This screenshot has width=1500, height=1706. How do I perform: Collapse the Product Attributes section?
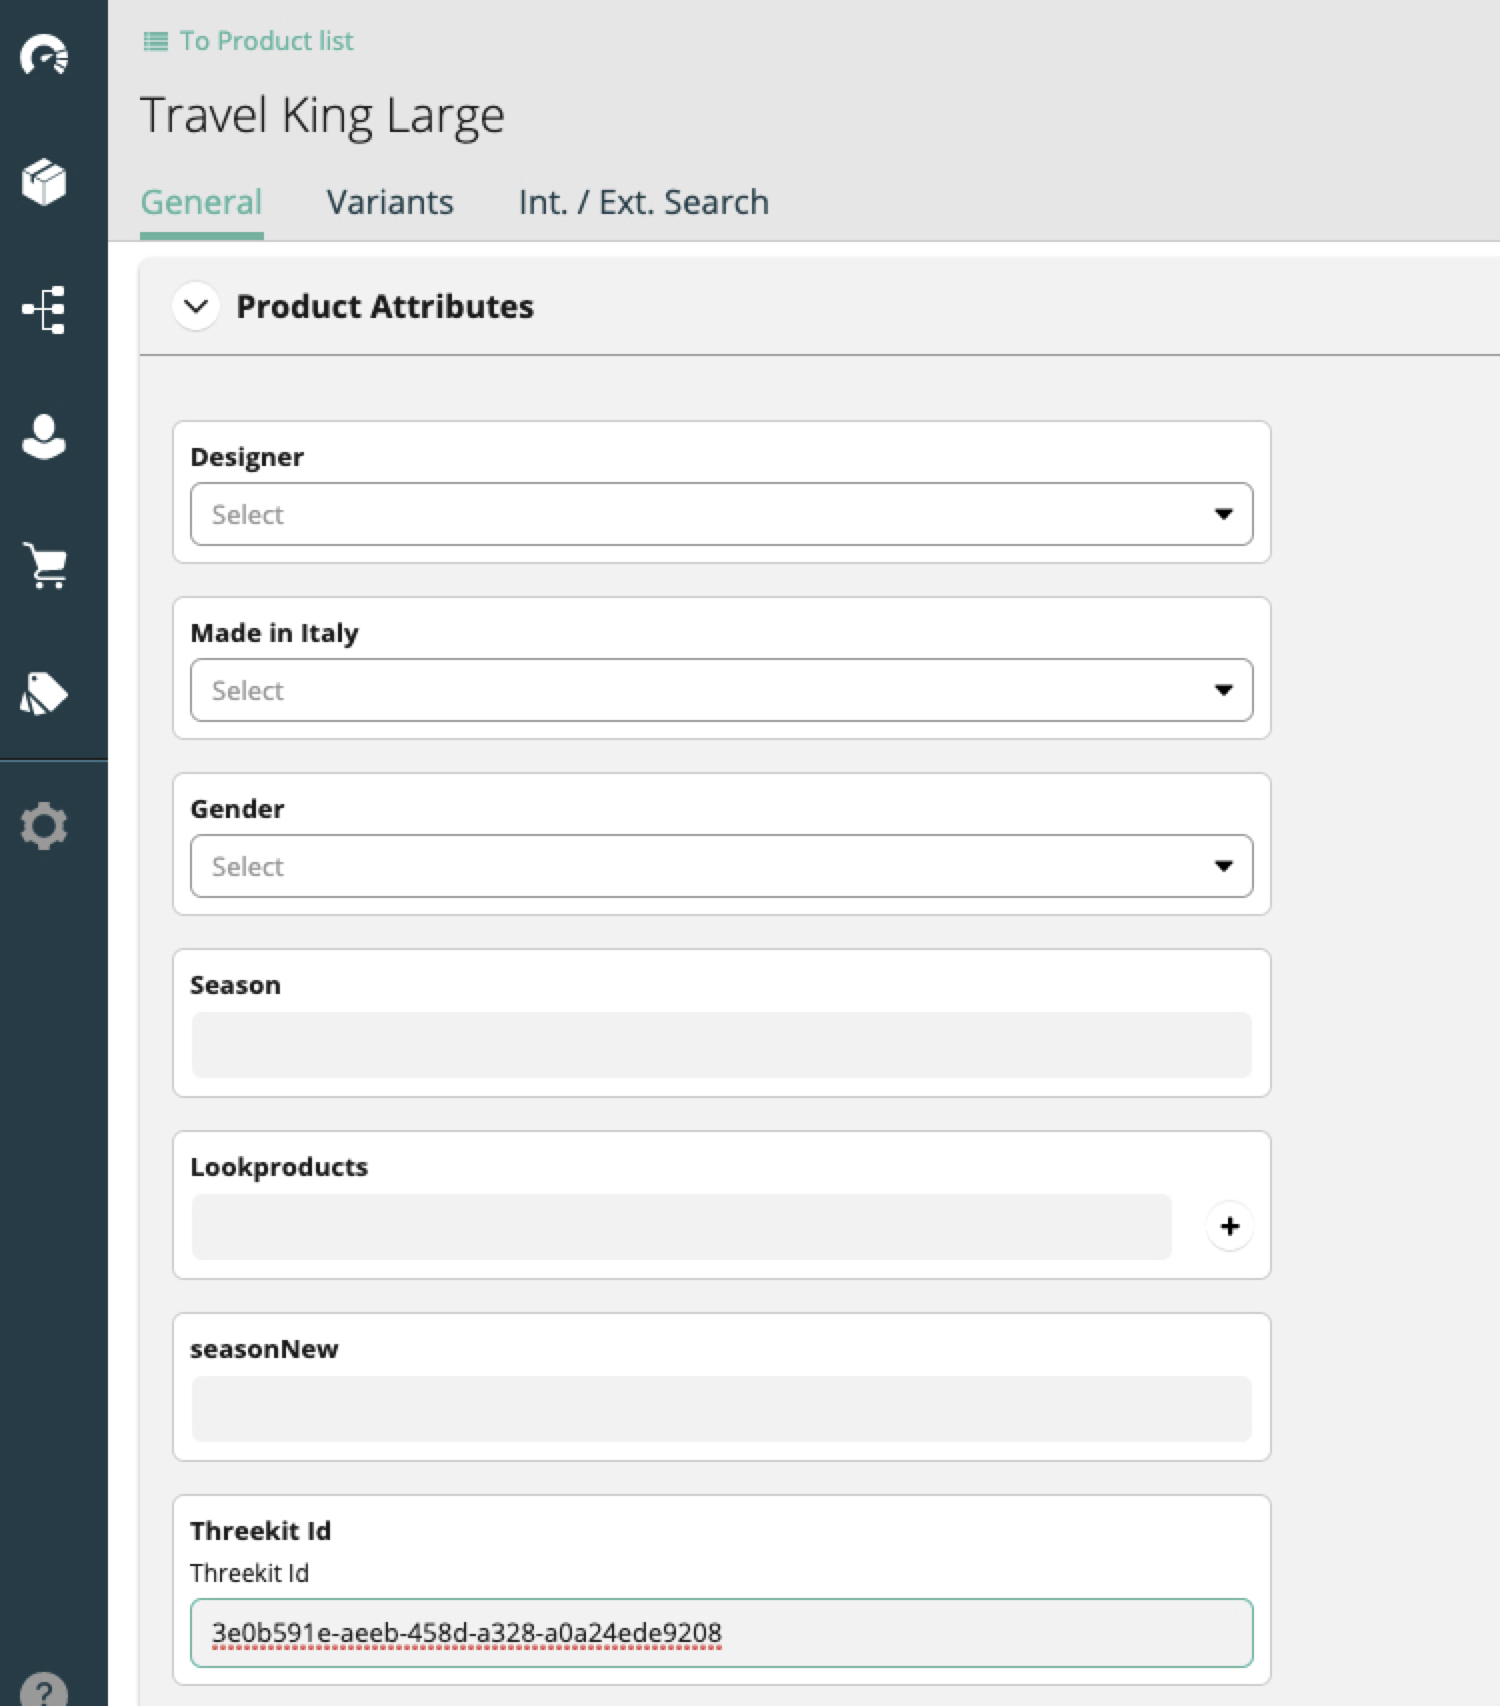pyautogui.click(x=196, y=306)
